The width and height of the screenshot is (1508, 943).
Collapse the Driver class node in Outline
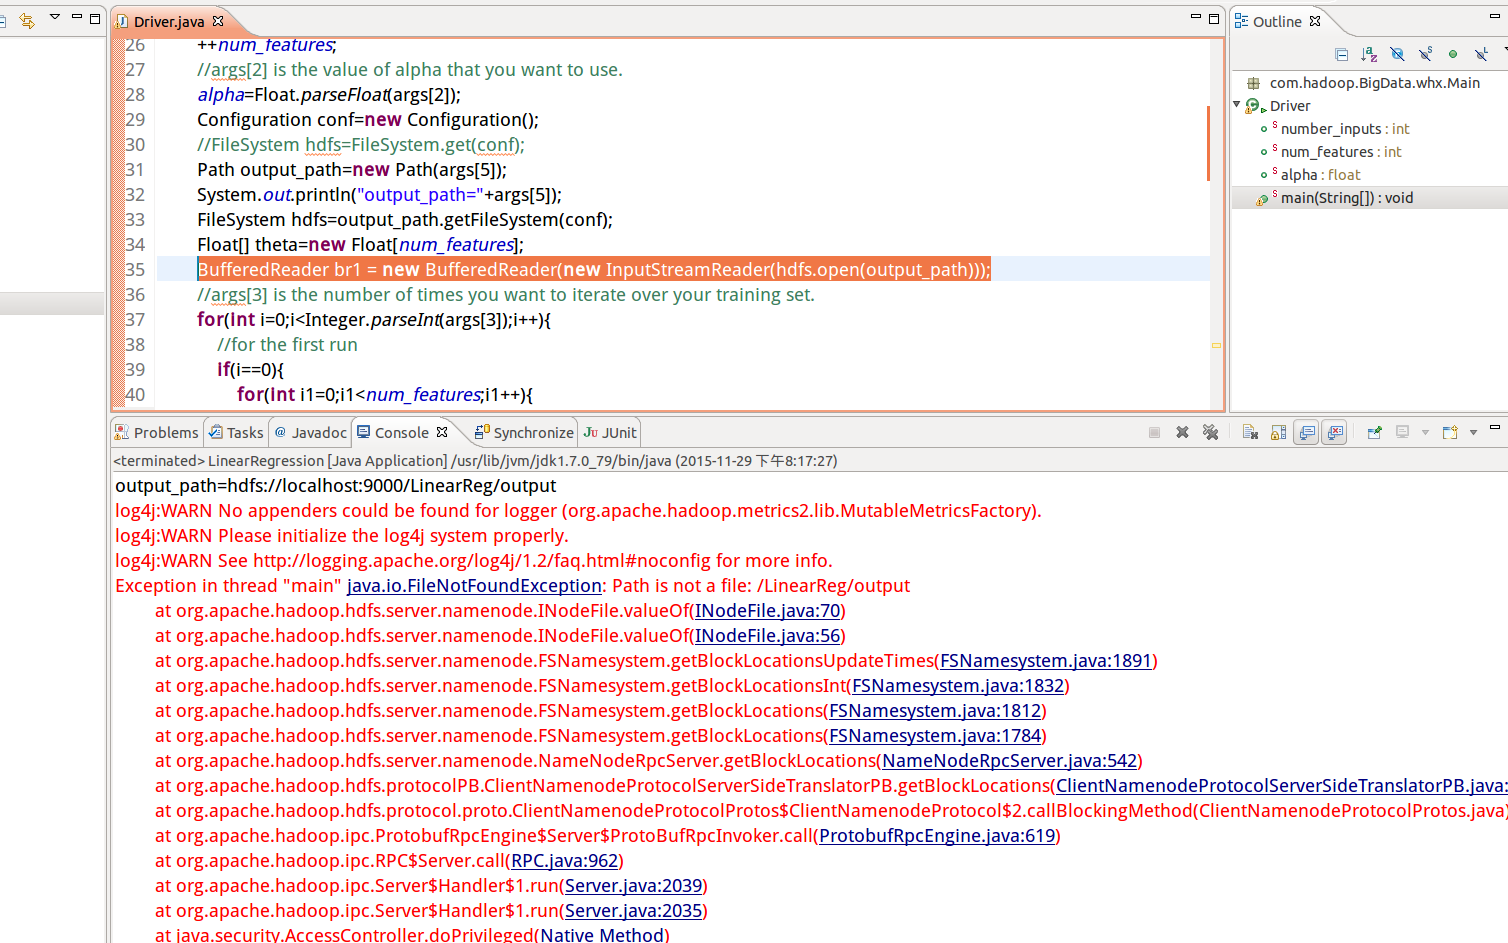click(x=1237, y=105)
